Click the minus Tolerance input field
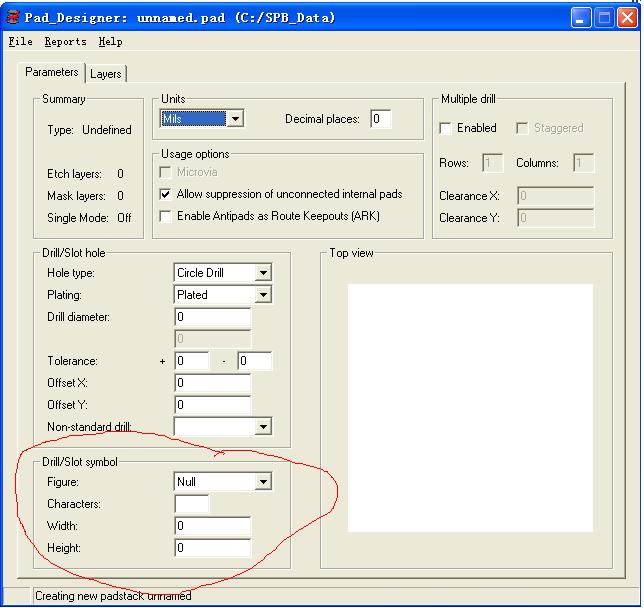The height and width of the screenshot is (608, 644). click(255, 361)
